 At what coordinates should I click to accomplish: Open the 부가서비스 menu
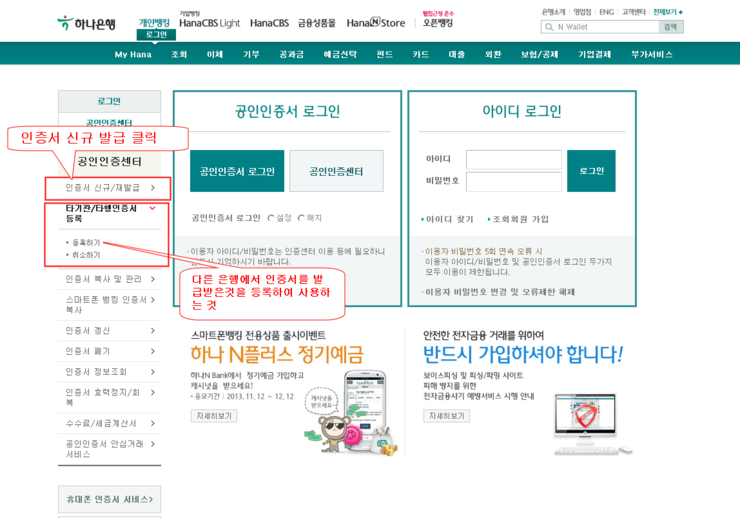pyautogui.click(x=652, y=54)
